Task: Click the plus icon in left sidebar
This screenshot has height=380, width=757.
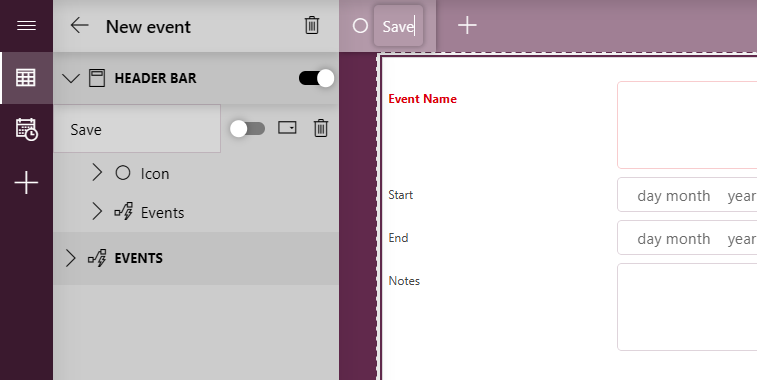Action: point(26,183)
